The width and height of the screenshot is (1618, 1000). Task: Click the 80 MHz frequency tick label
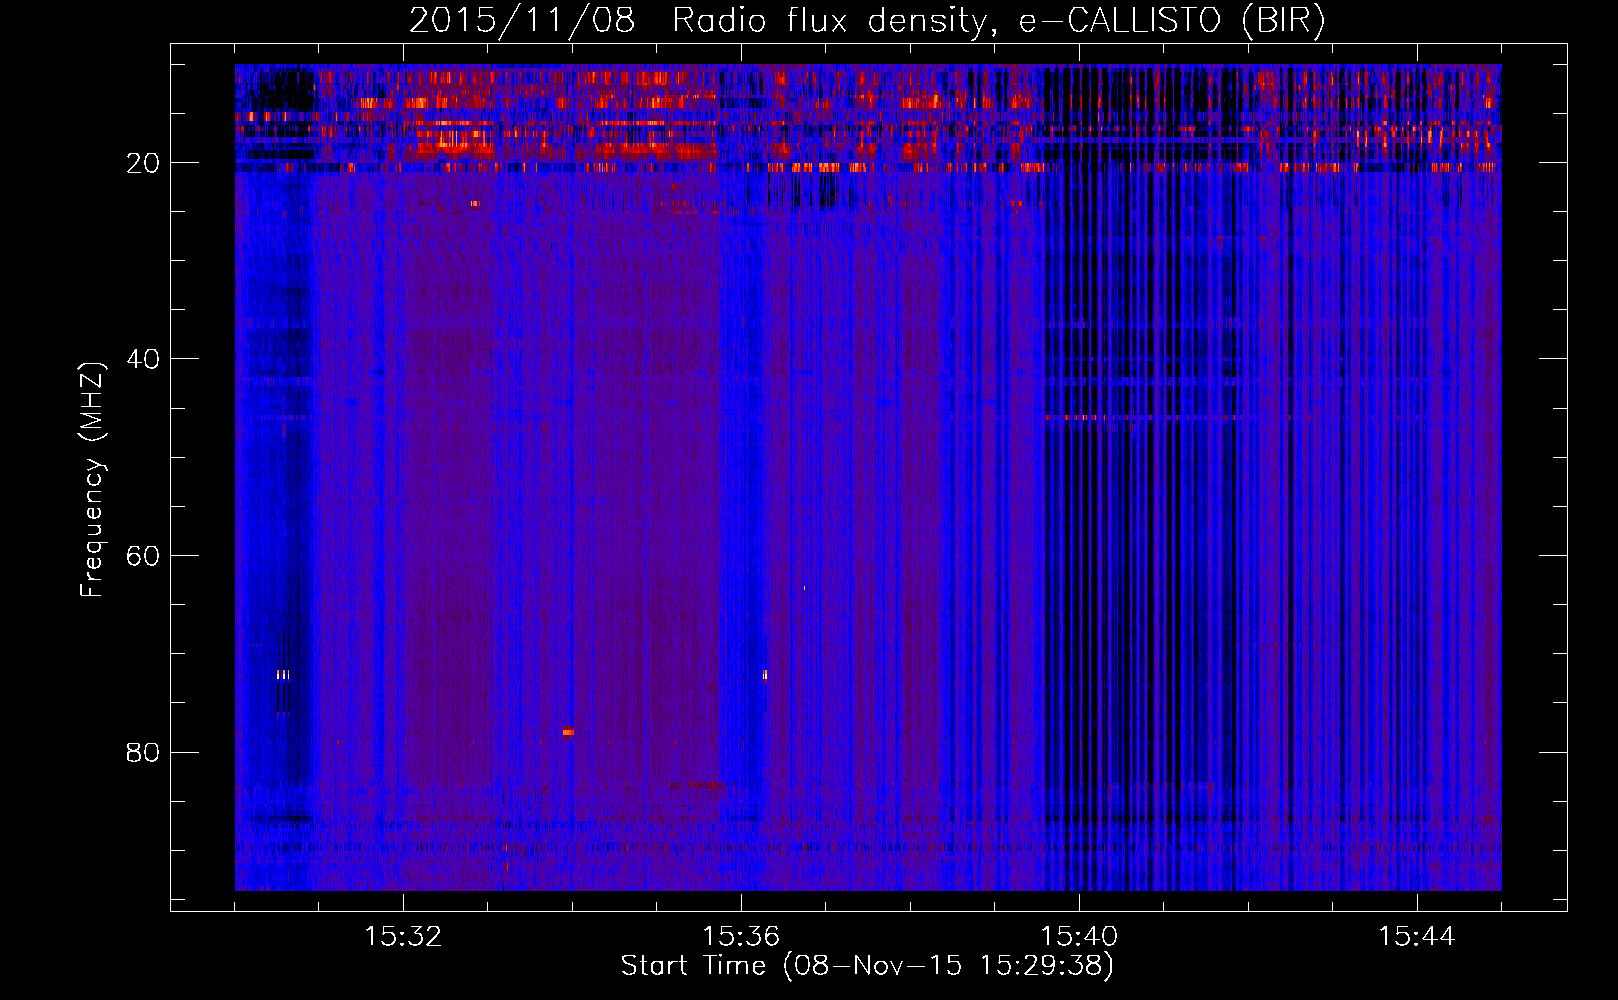[144, 752]
